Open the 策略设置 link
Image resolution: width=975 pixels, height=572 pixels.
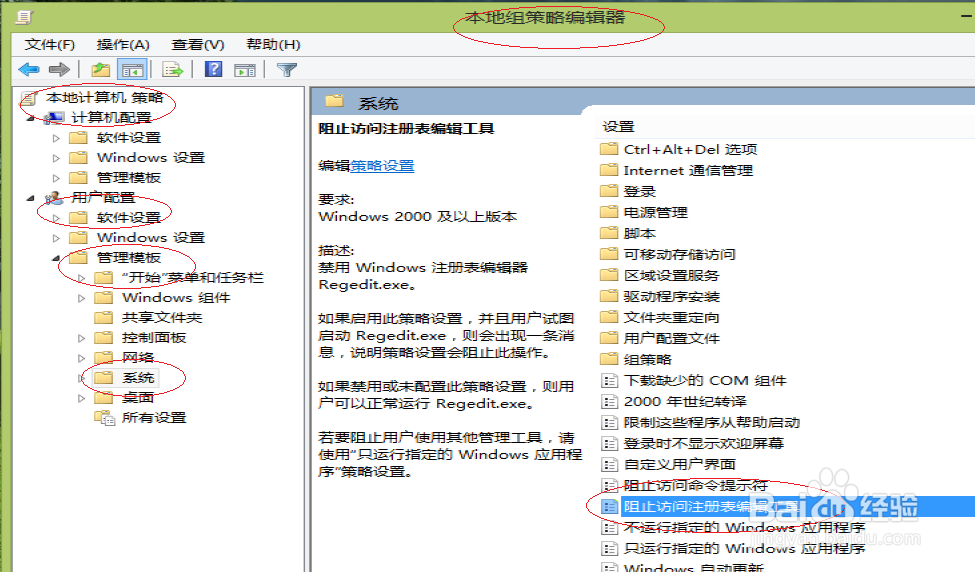pyautogui.click(x=382, y=166)
